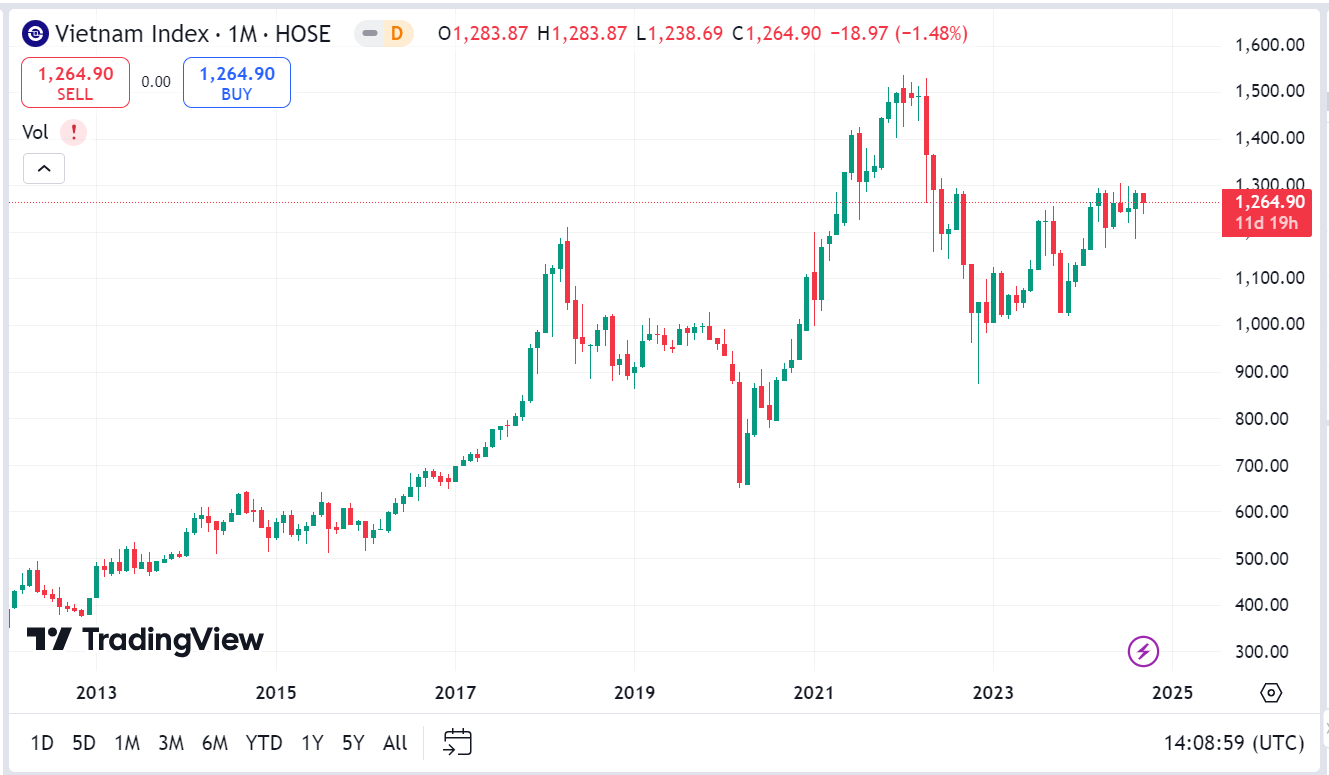Click the open value O1,283.87 in header
This screenshot has width=1329, height=775.
(483, 34)
